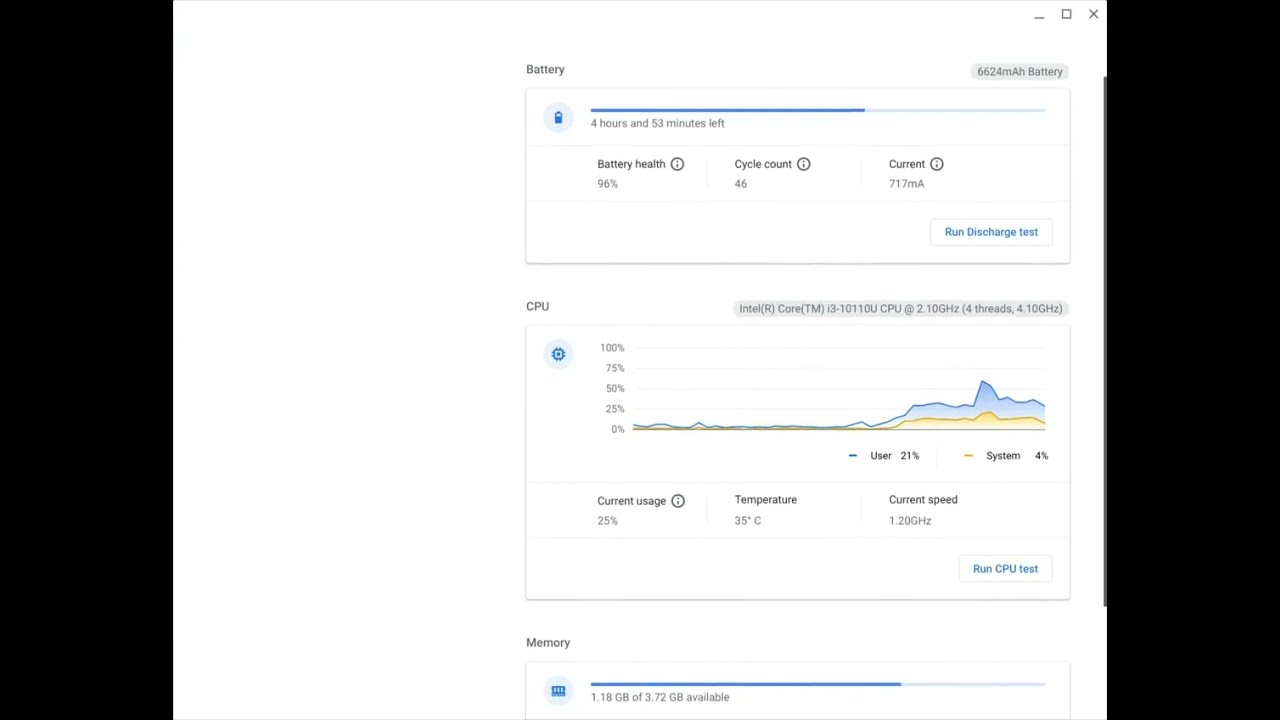Select the Cycle count value 46
Image resolution: width=1280 pixels, height=720 pixels.
coord(740,184)
